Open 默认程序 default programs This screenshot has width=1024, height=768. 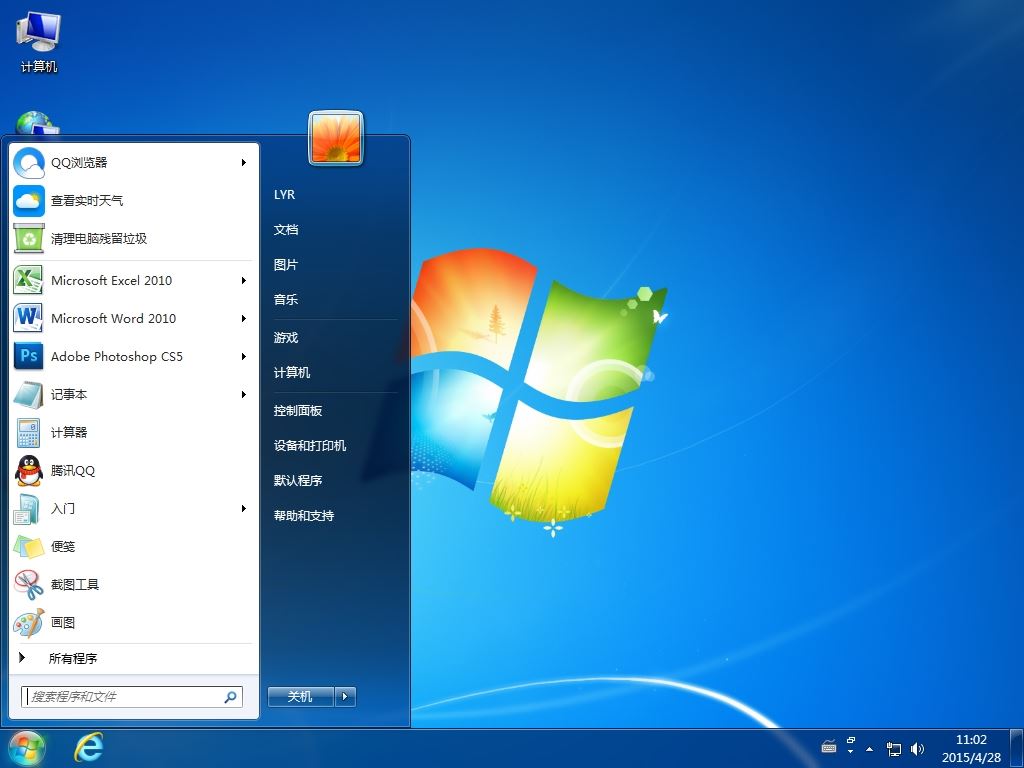(298, 481)
